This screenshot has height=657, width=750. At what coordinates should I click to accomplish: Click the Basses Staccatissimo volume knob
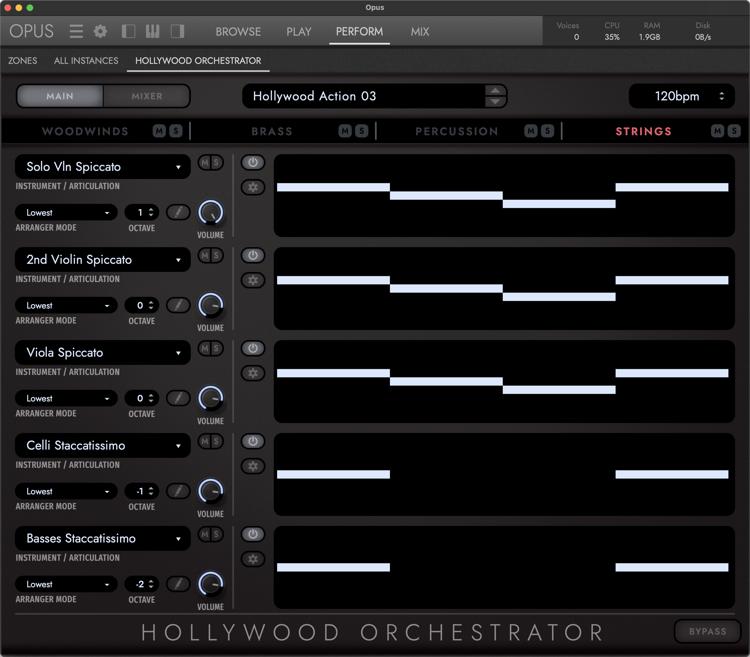tap(210, 584)
